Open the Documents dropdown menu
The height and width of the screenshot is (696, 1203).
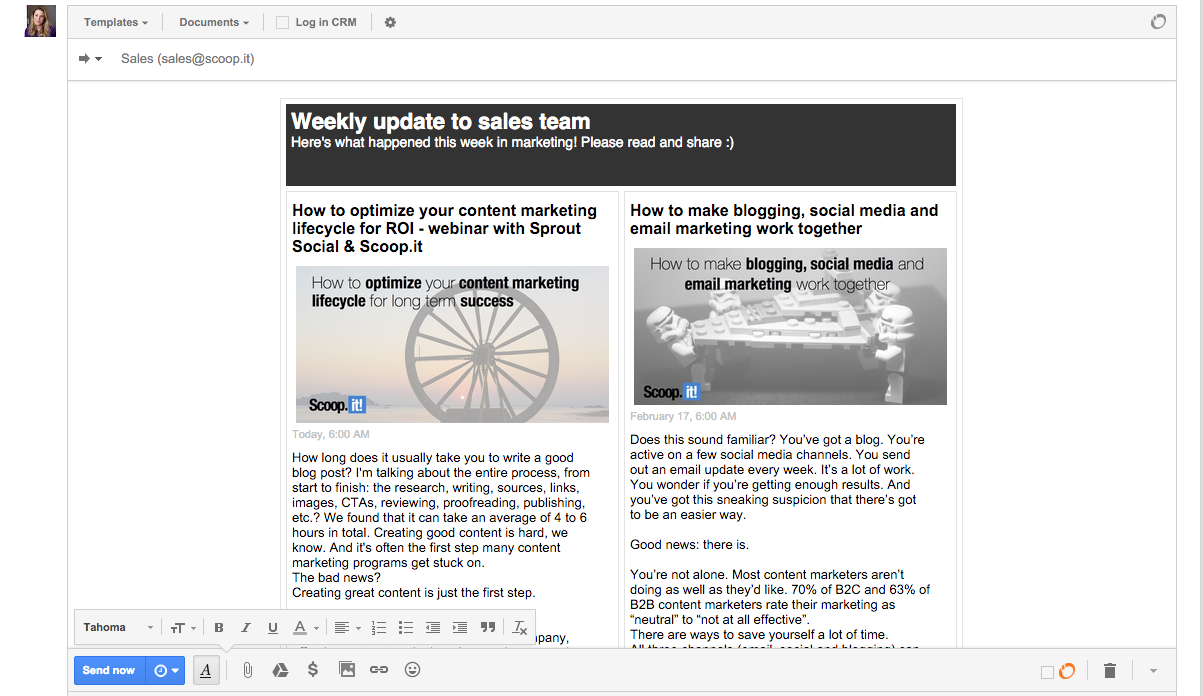pos(214,22)
